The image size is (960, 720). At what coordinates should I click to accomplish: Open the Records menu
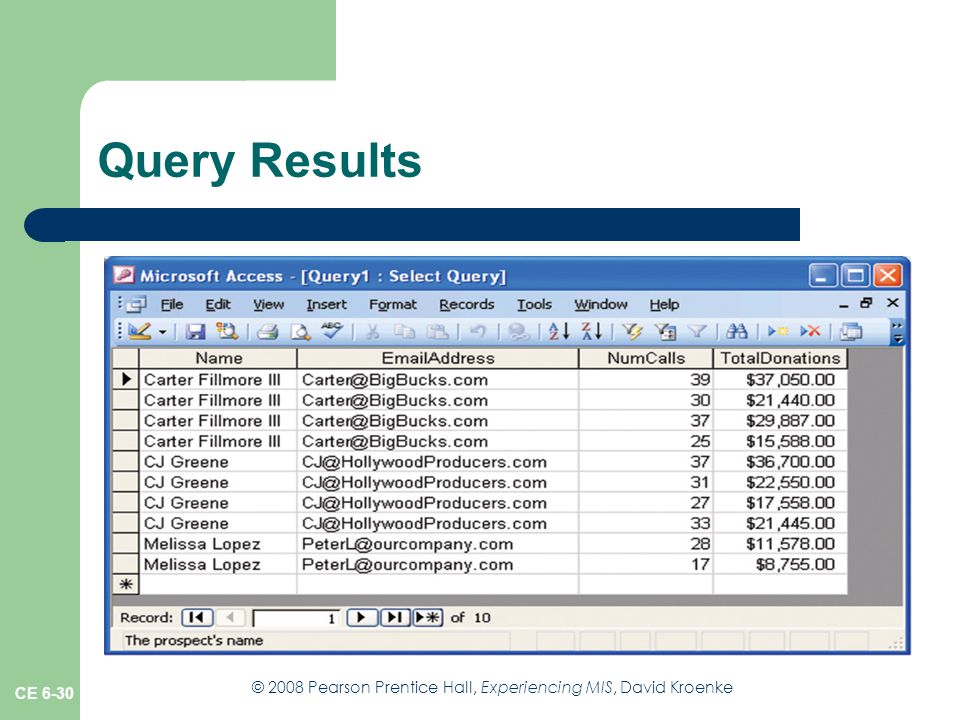pyautogui.click(x=467, y=304)
